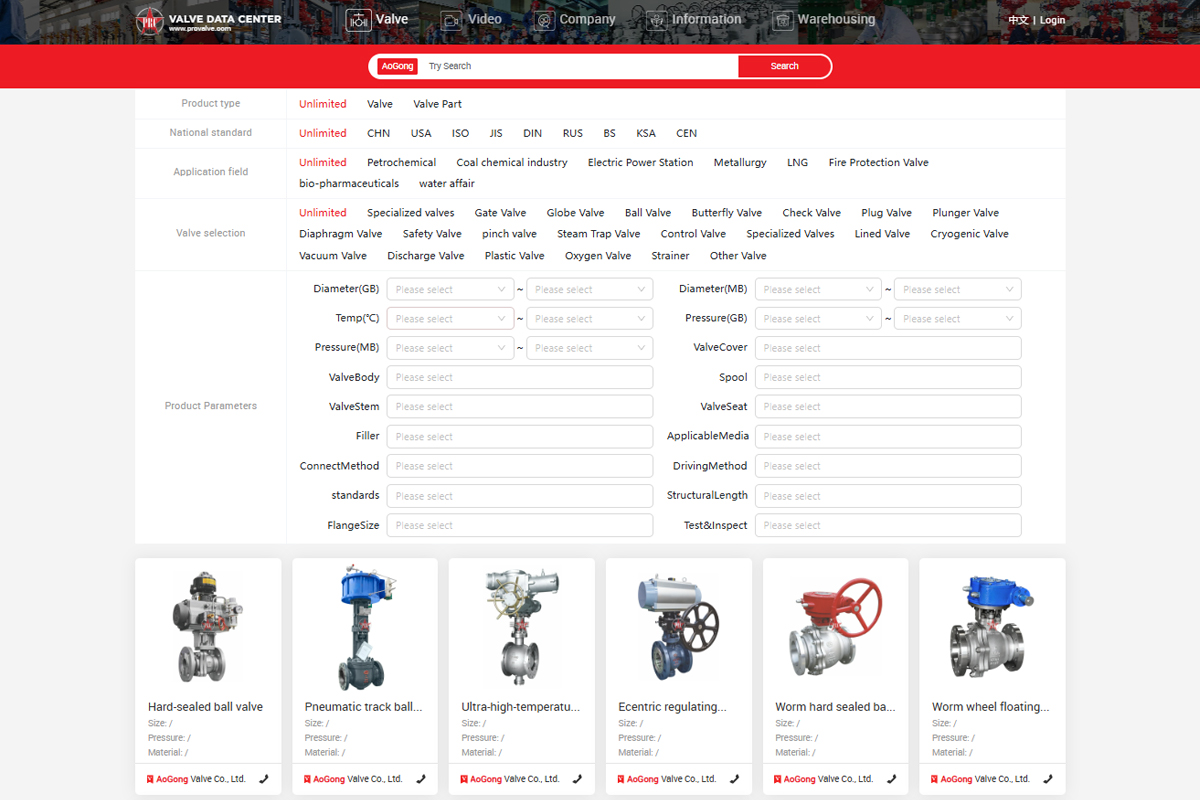Image resolution: width=1200 pixels, height=800 pixels.
Task: Click the Video camera icon in navigation
Action: (x=452, y=20)
